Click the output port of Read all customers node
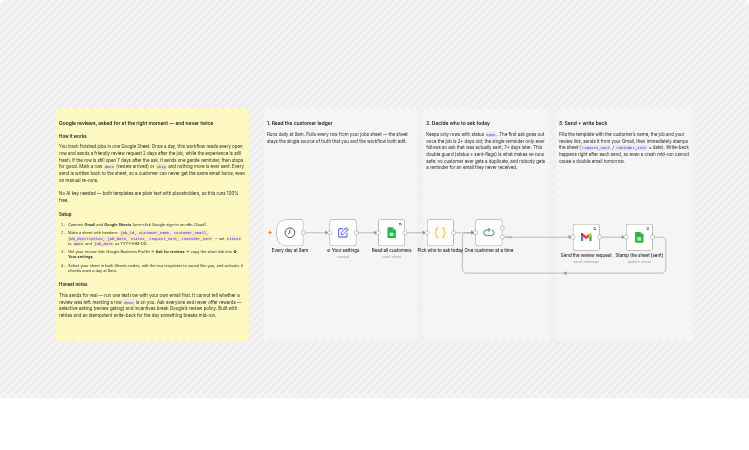 tap(405, 233)
